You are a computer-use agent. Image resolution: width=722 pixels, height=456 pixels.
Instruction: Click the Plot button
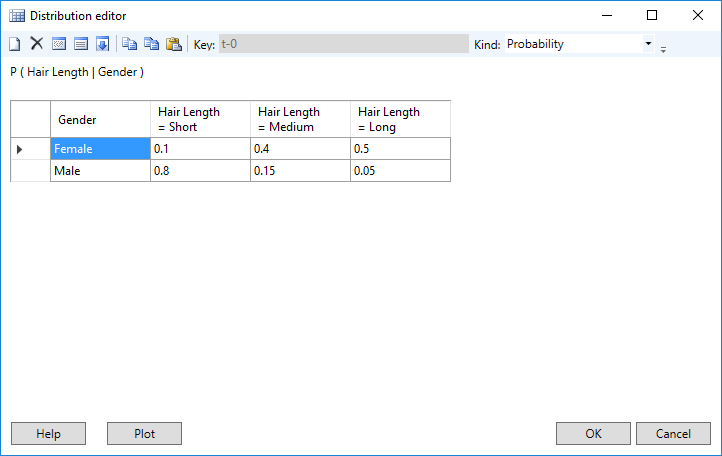[x=144, y=434]
